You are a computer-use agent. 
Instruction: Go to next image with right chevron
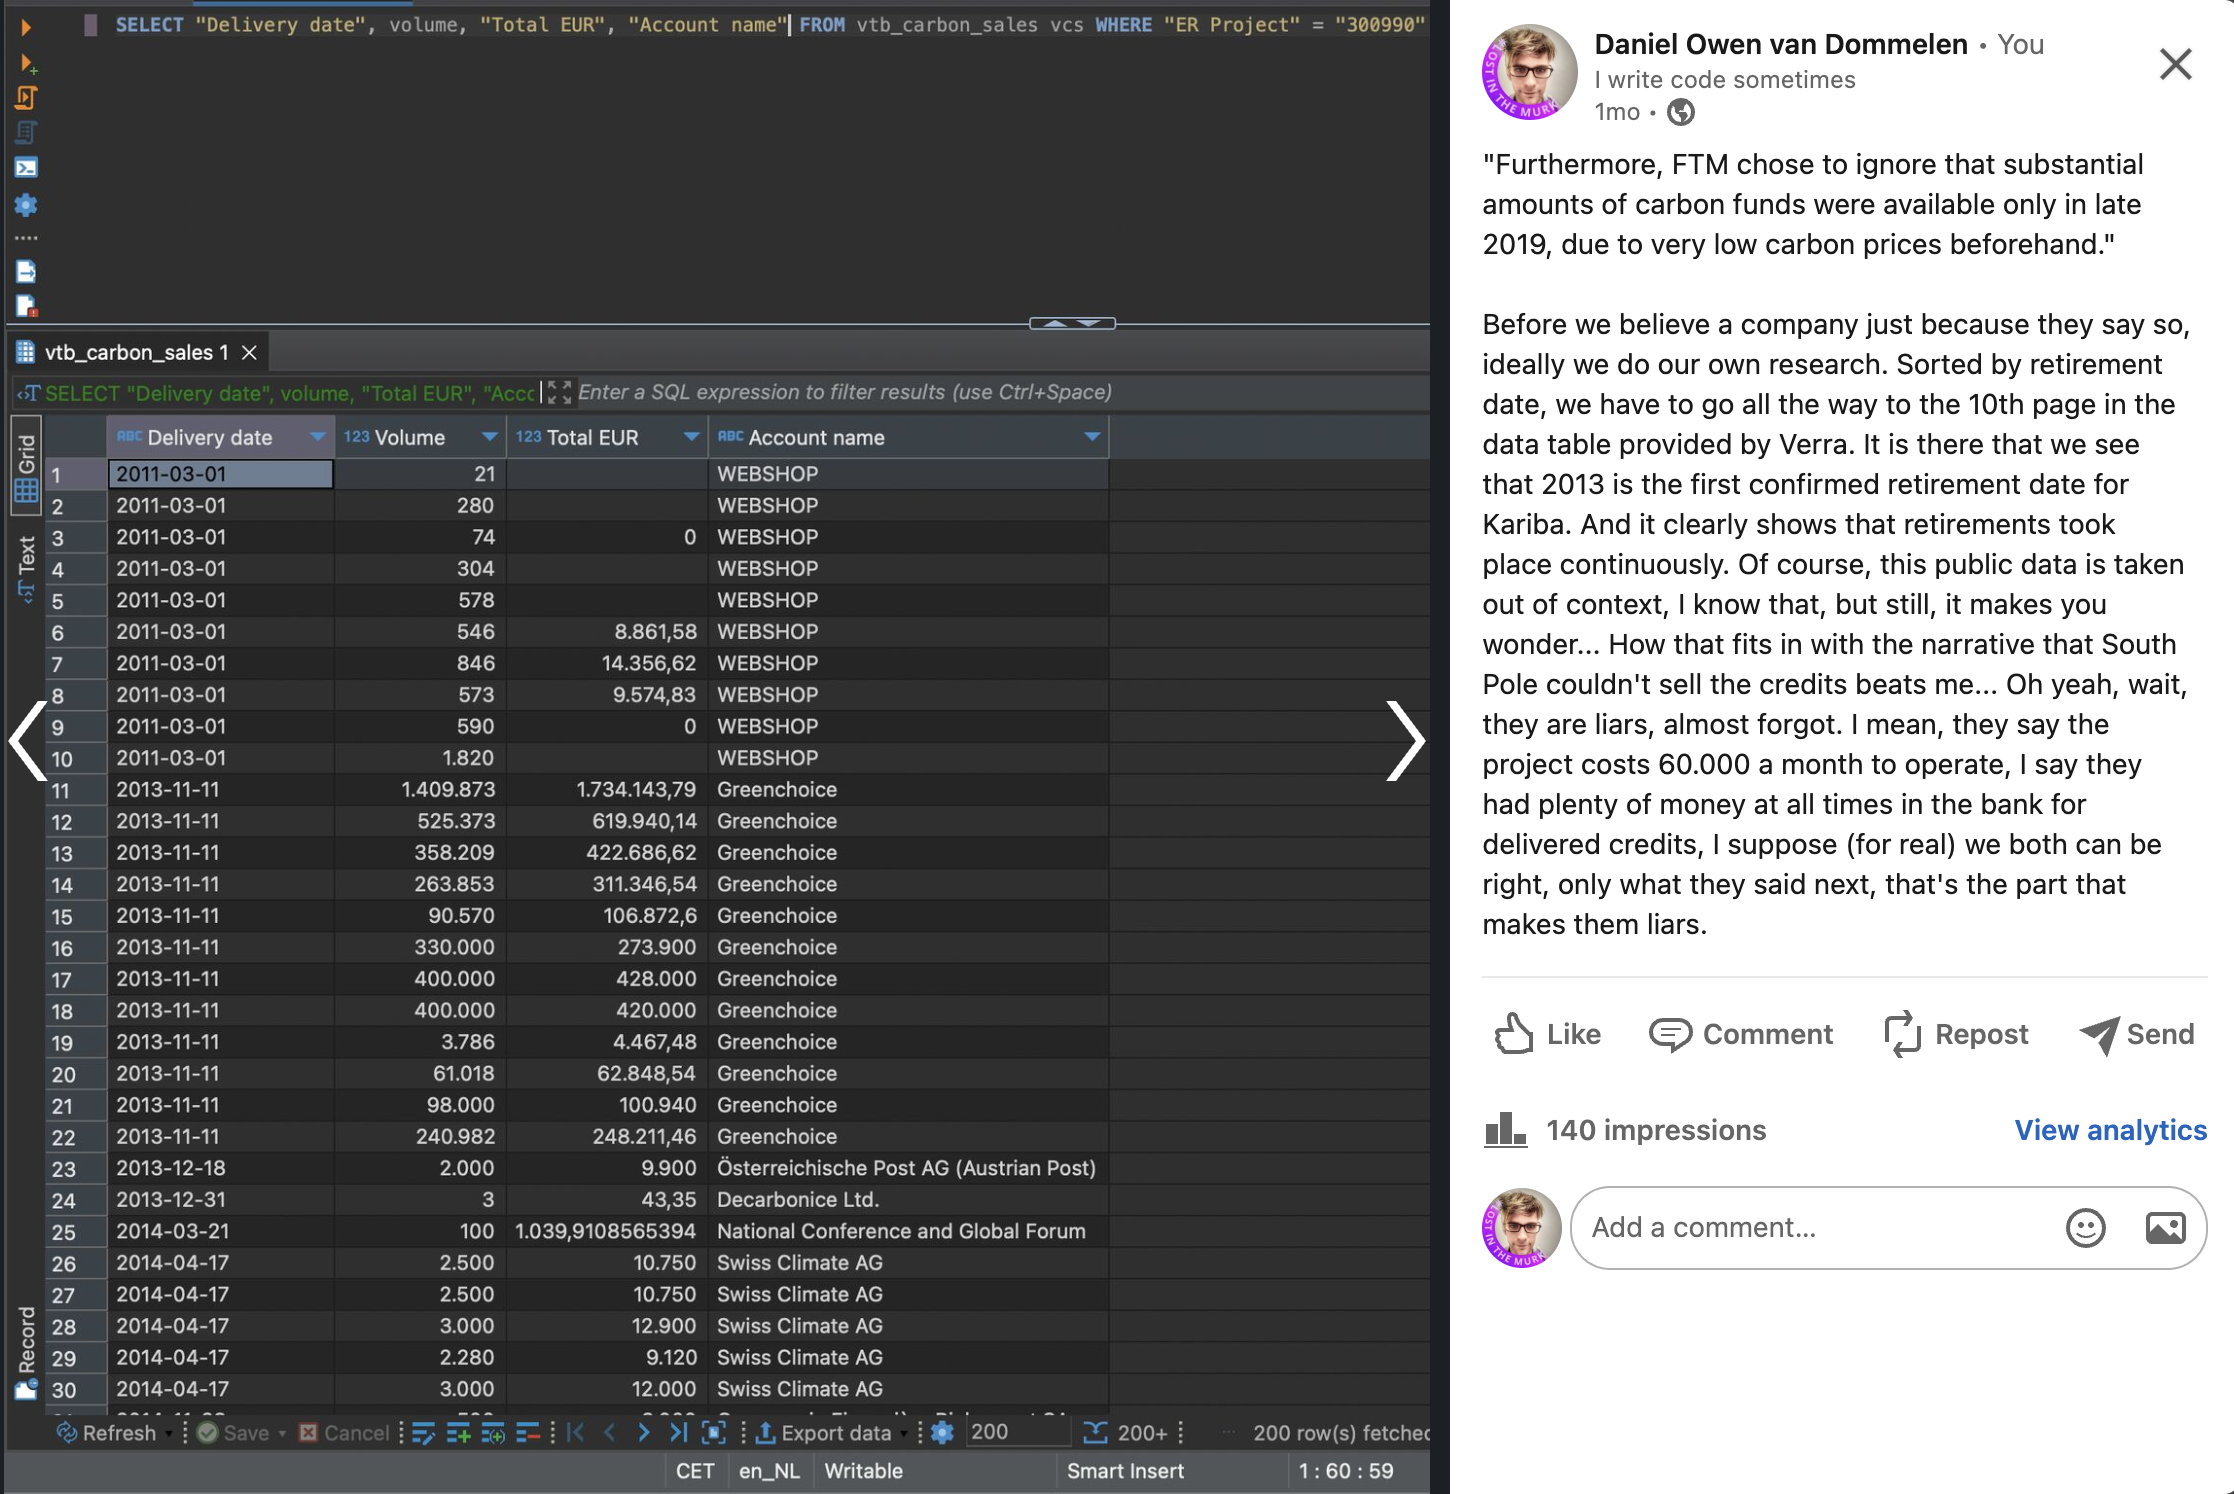click(1404, 741)
